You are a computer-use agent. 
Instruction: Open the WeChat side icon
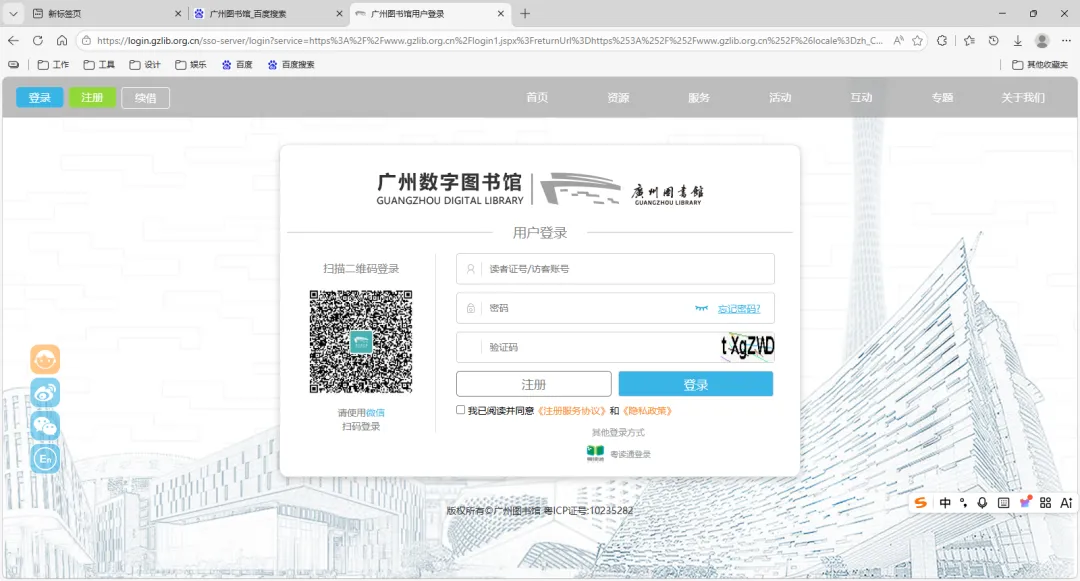(x=45, y=425)
